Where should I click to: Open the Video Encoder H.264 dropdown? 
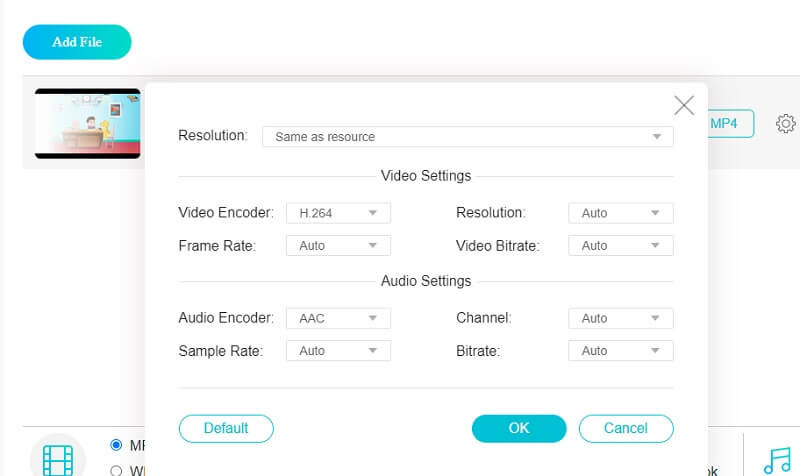(338, 213)
